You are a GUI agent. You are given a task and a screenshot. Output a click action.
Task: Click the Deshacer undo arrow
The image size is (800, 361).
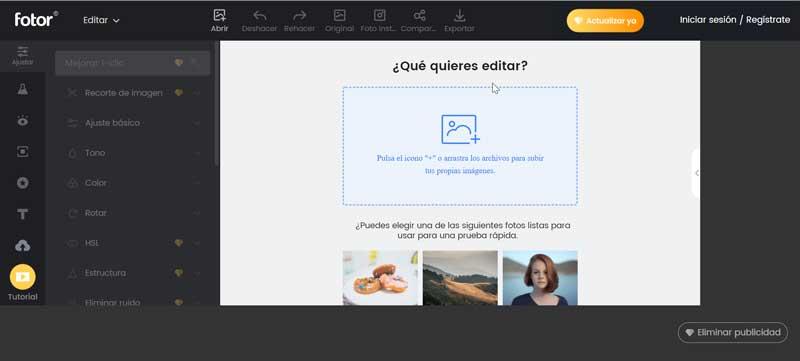(x=259, y=15)
